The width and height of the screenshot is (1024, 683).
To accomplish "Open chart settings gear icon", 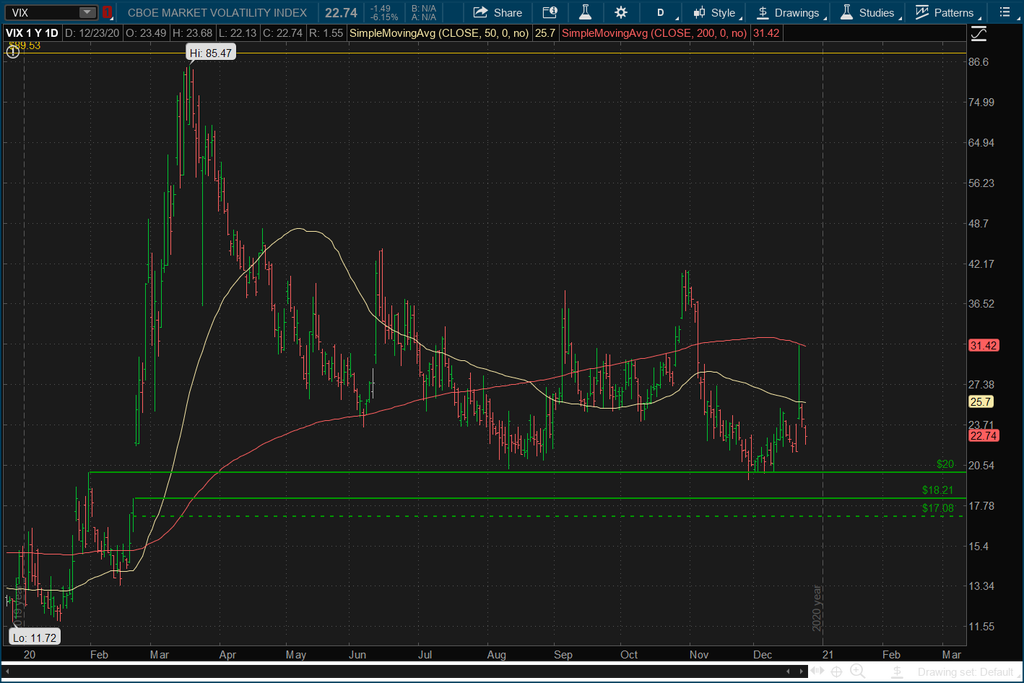I will click(x=620, y=12).
